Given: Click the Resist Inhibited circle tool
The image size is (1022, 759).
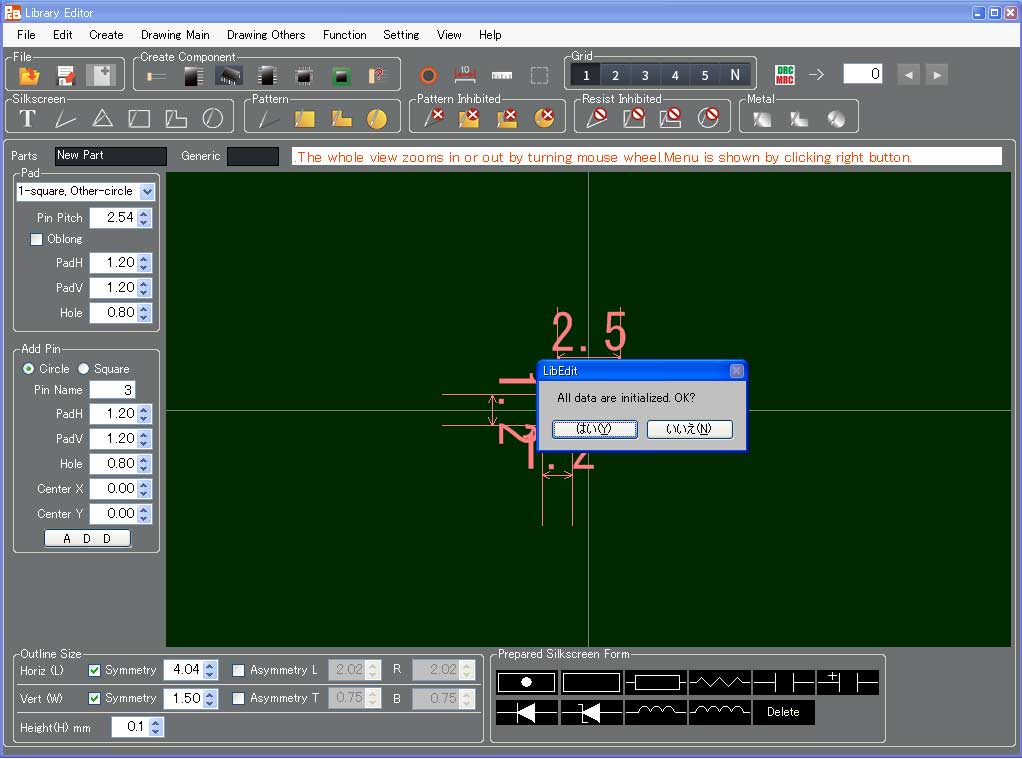Looking at the screenshot, I should (708, 118).
